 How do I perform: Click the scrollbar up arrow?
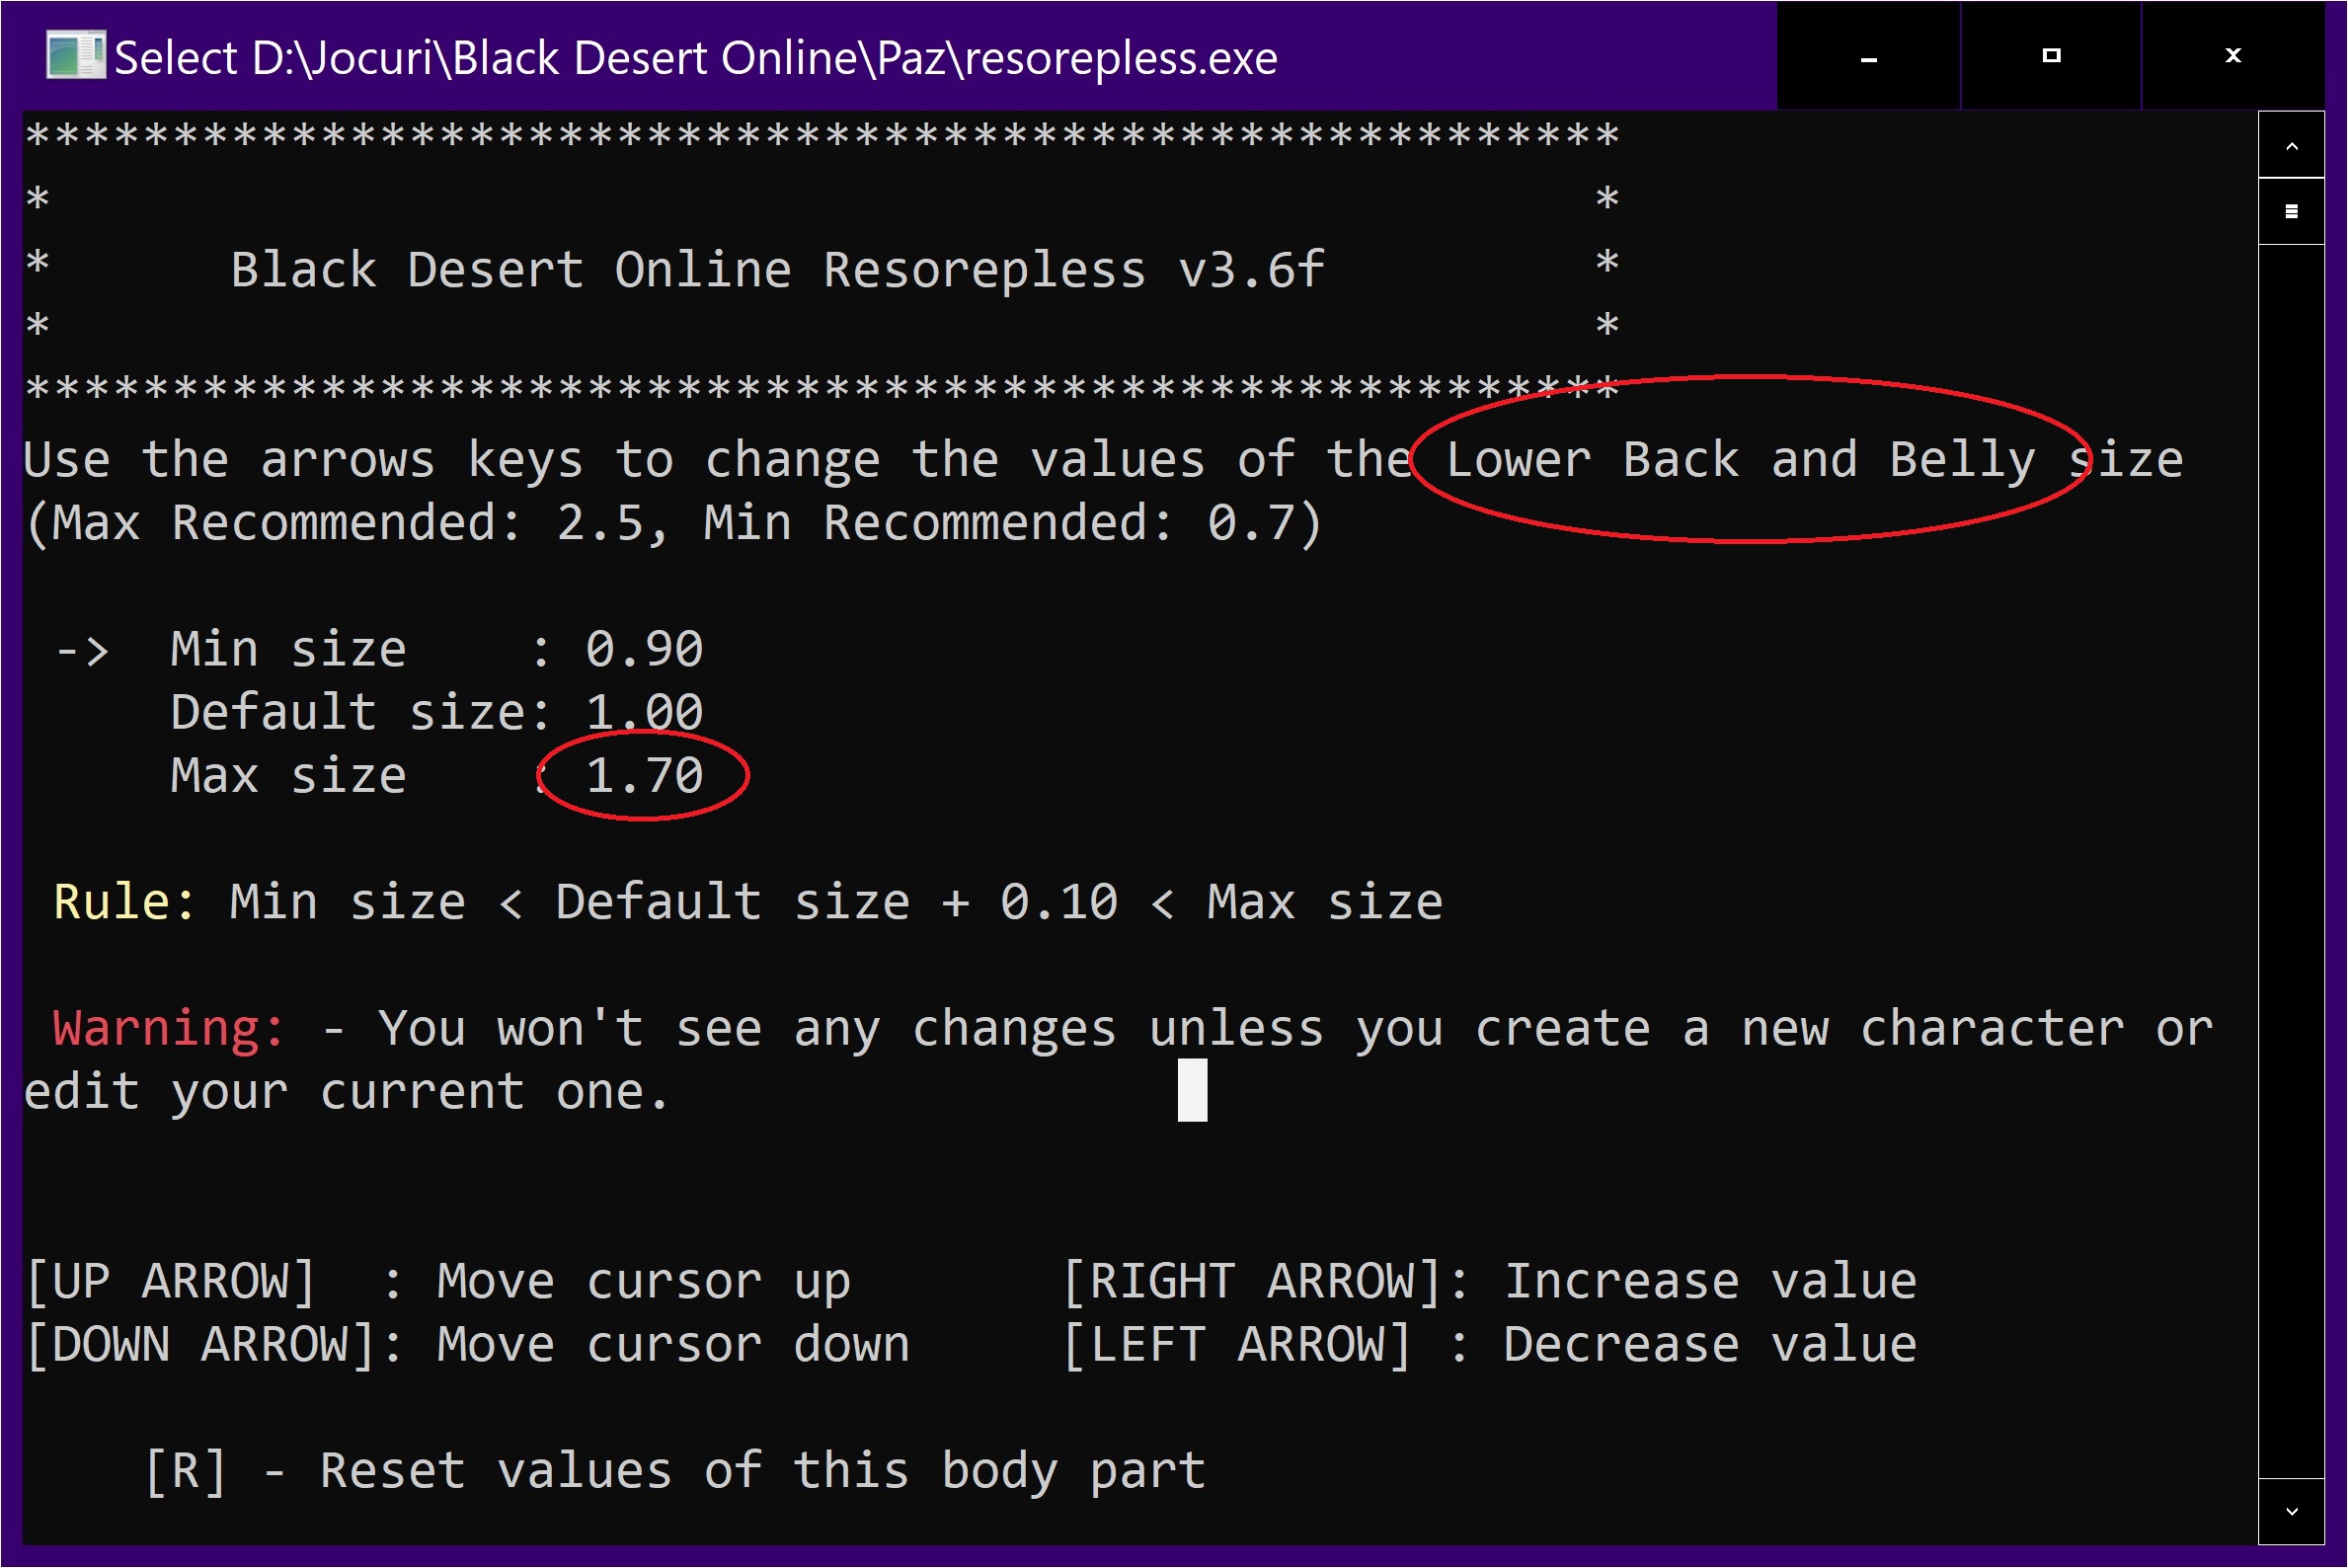(2291, 146)
